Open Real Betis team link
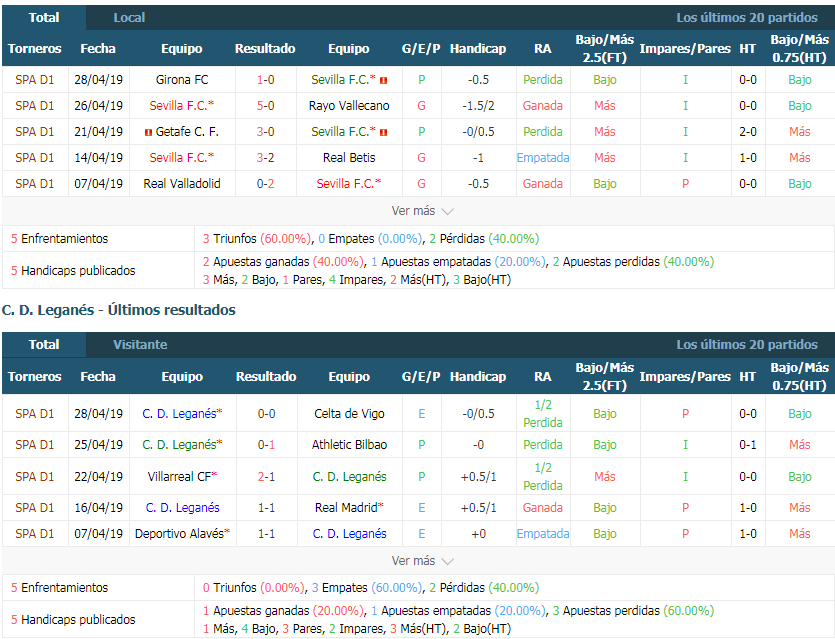 pos(349,158)
